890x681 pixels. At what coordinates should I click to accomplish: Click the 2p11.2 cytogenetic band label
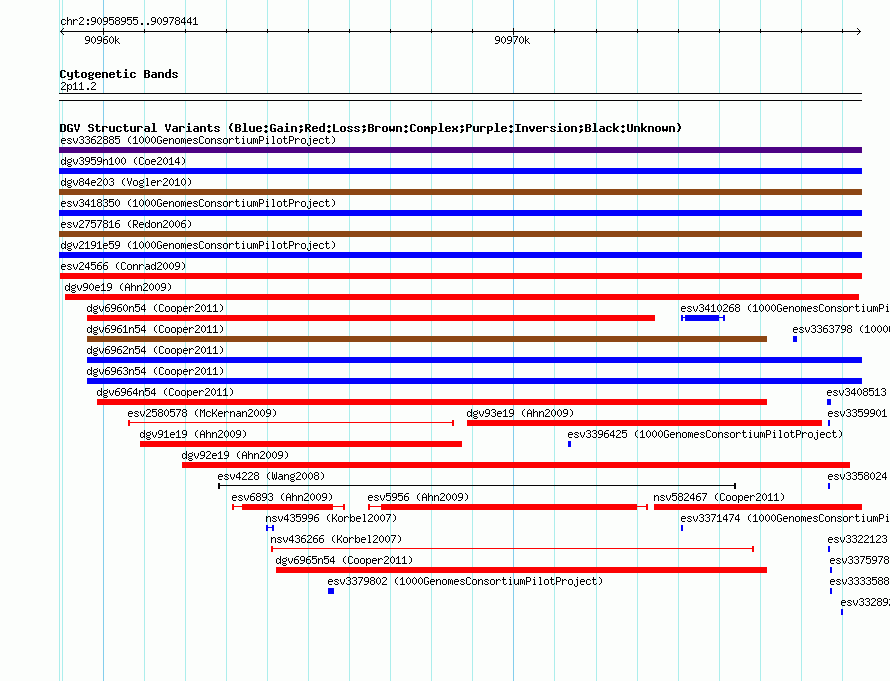(78, 86)
